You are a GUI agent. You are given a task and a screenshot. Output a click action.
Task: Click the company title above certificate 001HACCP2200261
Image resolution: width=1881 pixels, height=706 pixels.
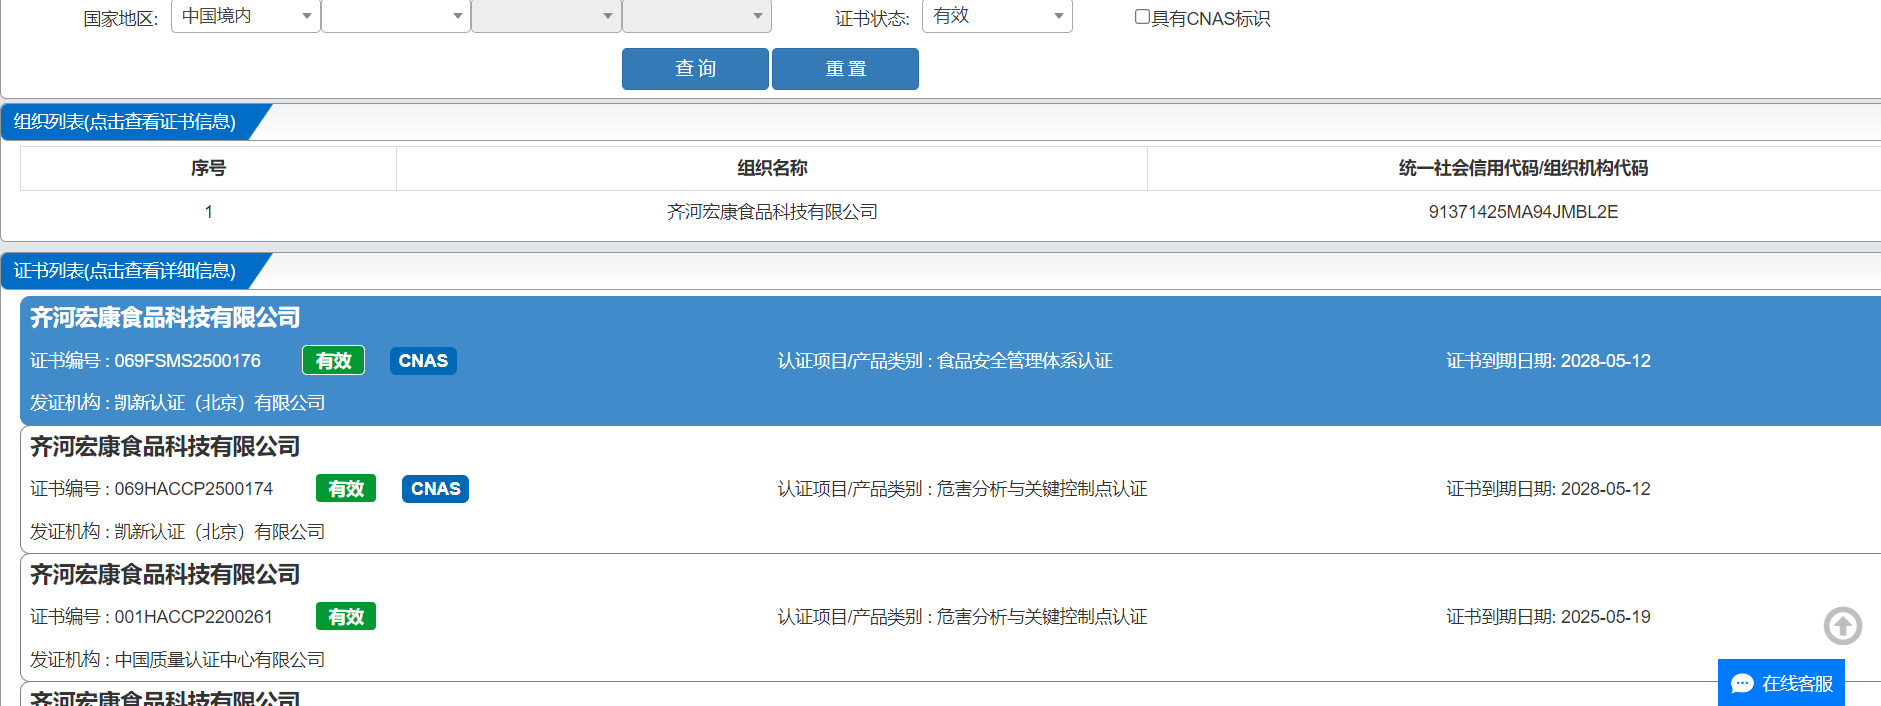165,575
